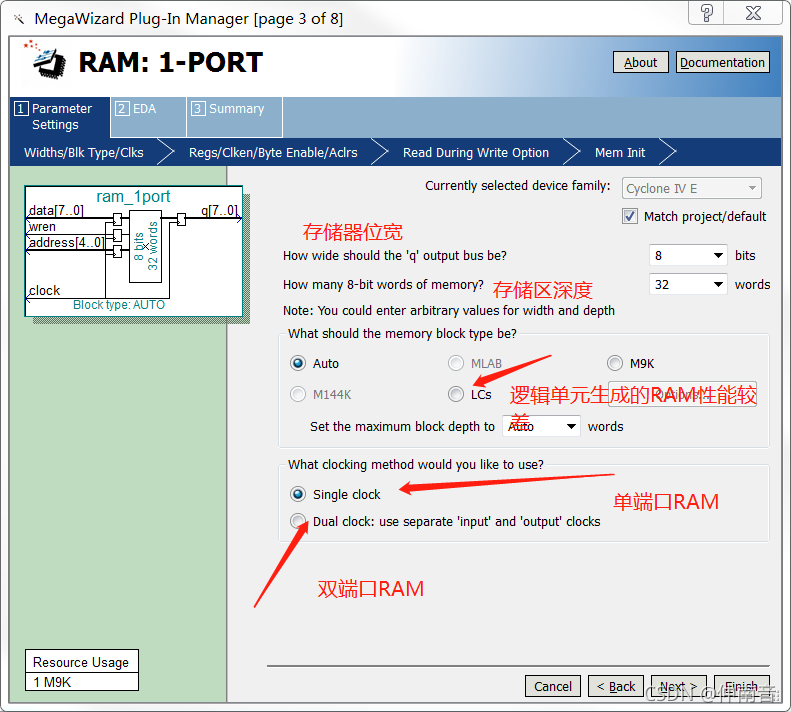Select Single clock option

298,494
